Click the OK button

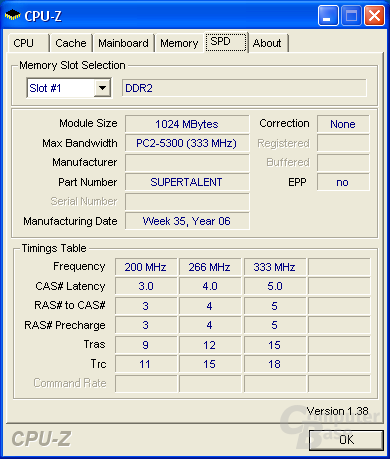coord(346,440)
